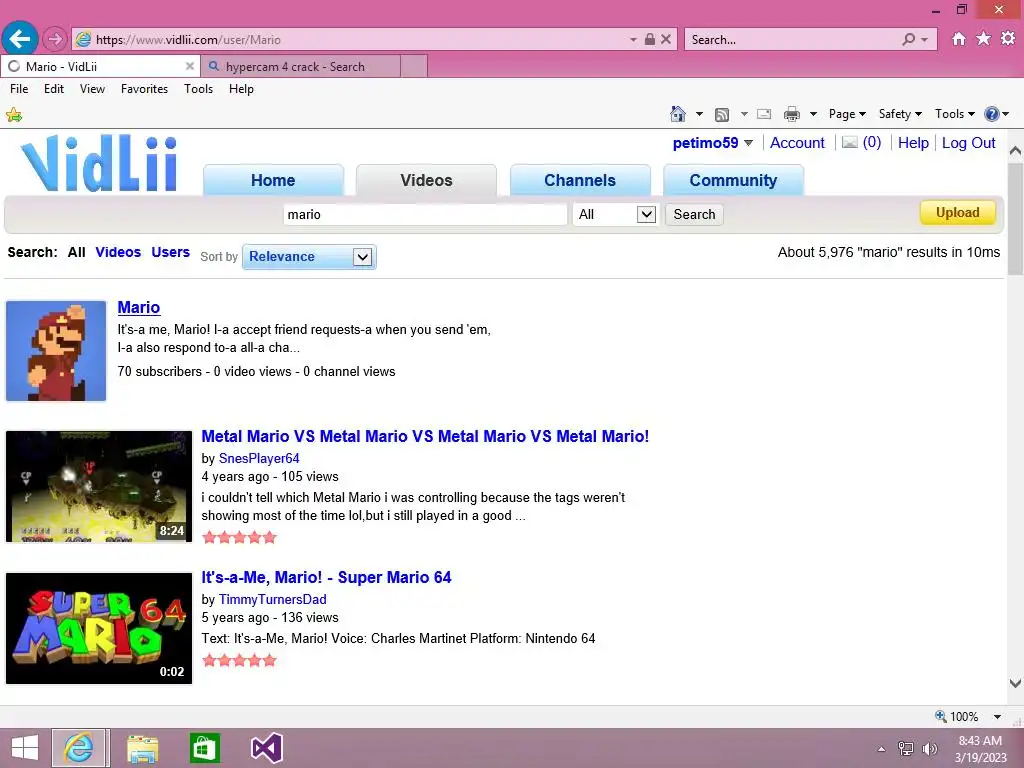Viewport: 1024px width, 768px height.
Task: Open Visual Studio from taskbar
Action: pos(266,748)
